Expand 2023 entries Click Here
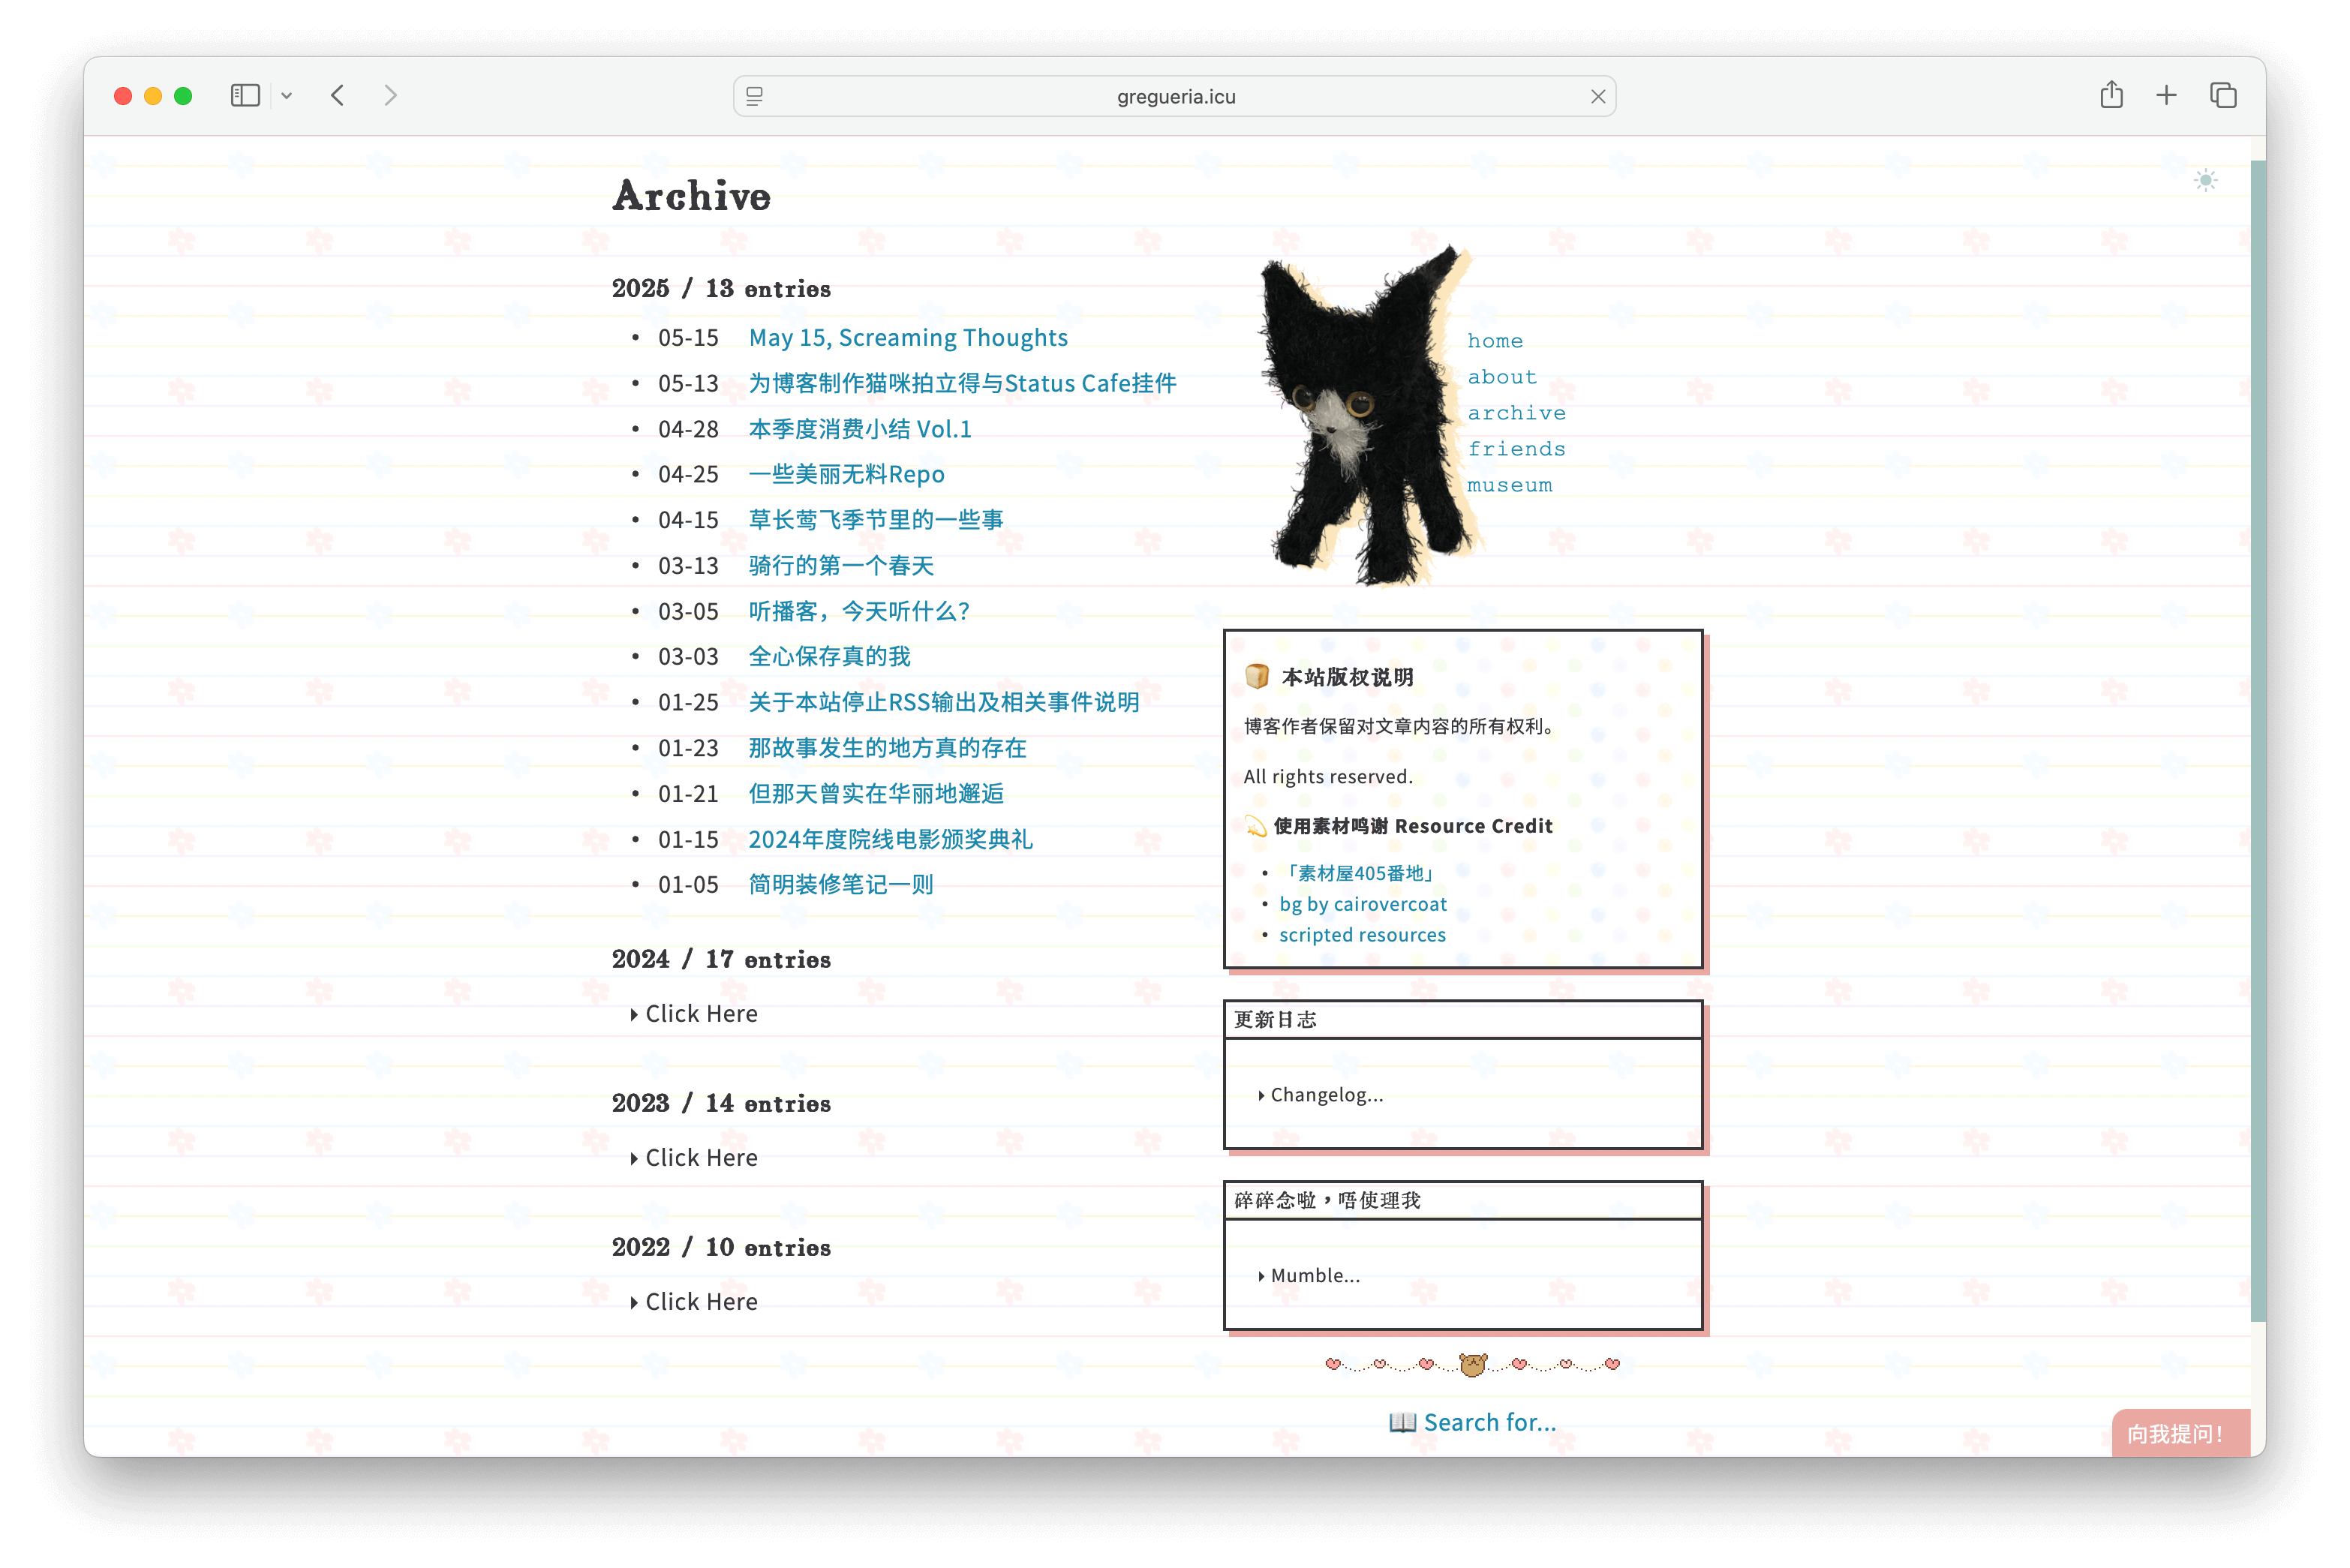Image resolution: width=2350 pixels, height=1568 pixels. point(693,1158)
